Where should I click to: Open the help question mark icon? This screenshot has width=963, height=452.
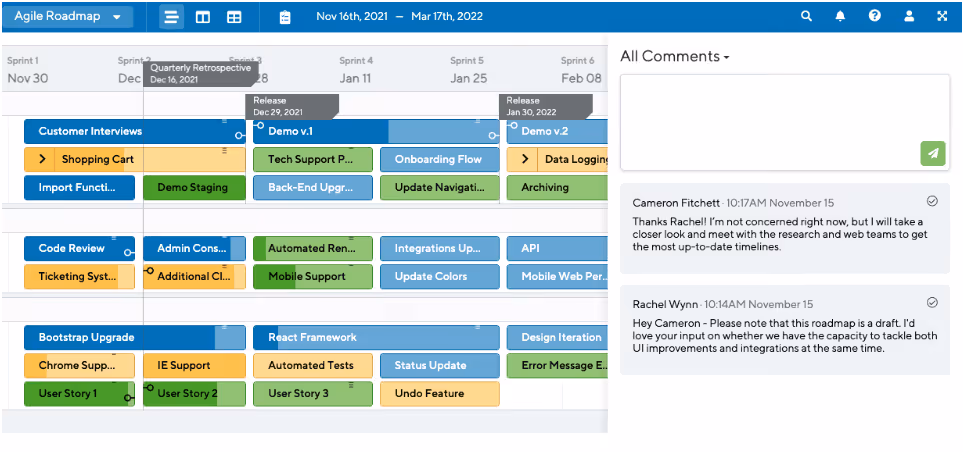(x=875, y=17)
